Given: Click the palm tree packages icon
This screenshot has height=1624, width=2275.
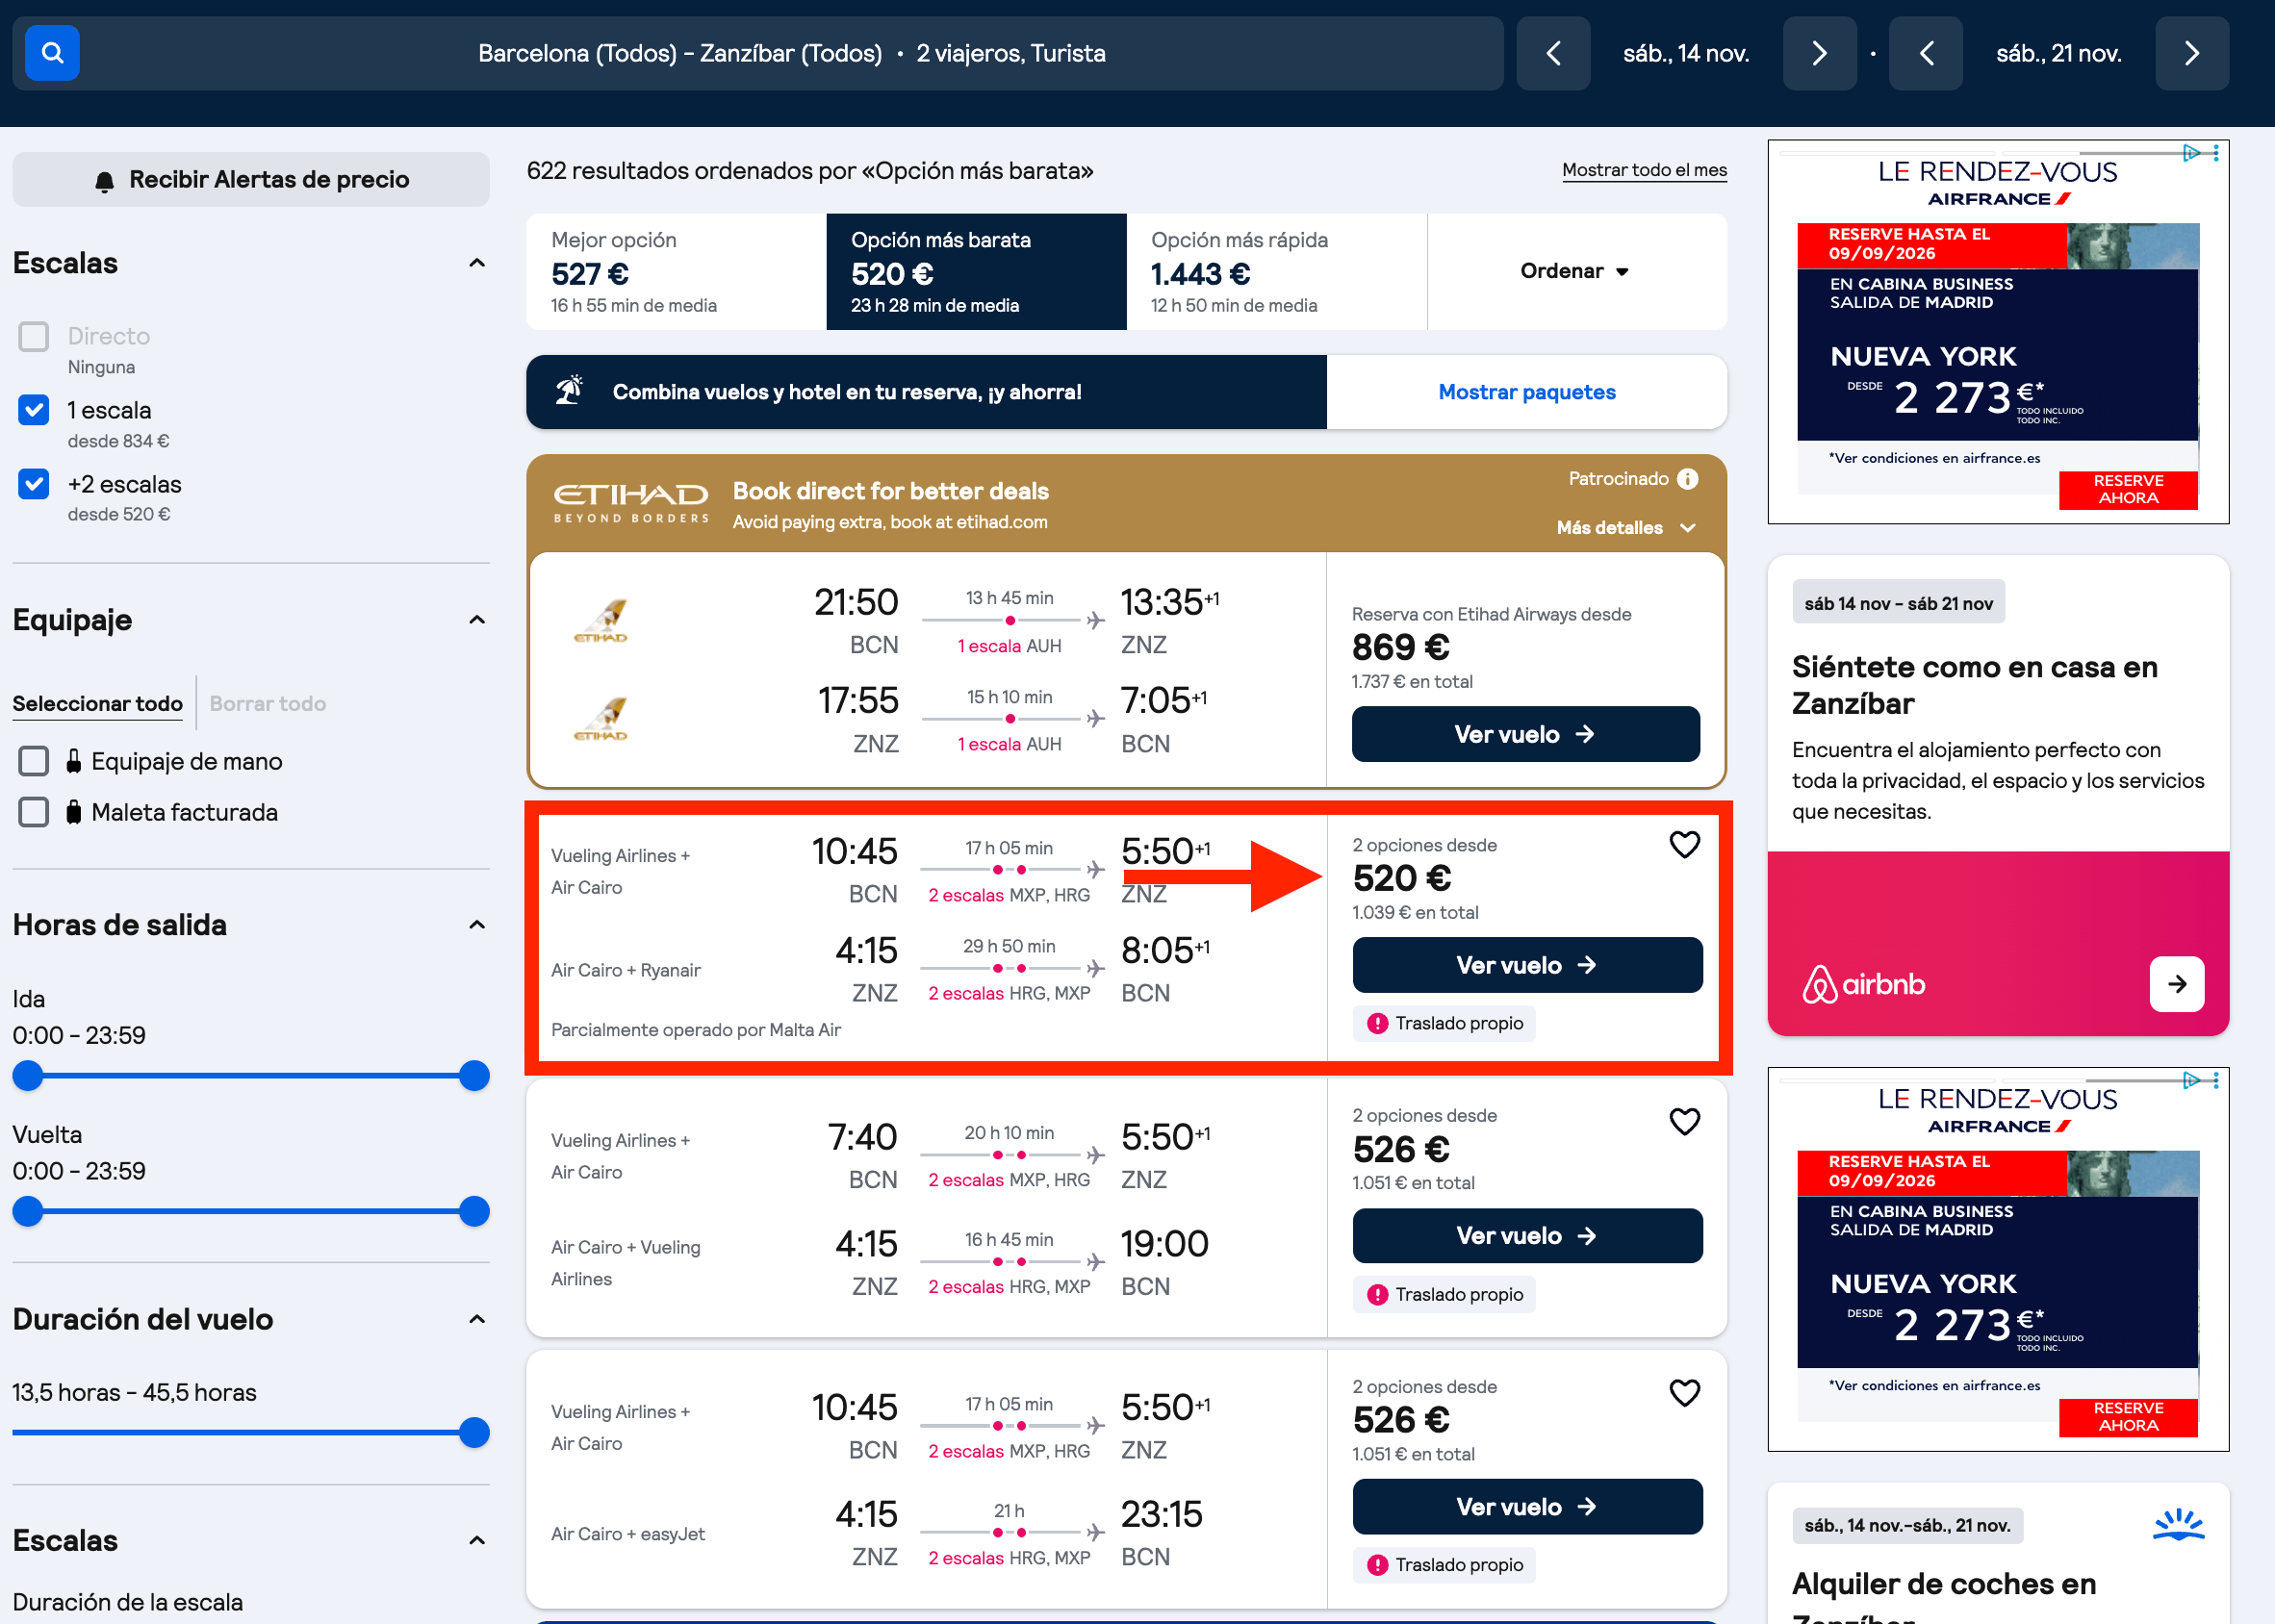Looking at the screenshot, I should pyautogui.click(x=569, y=391).
